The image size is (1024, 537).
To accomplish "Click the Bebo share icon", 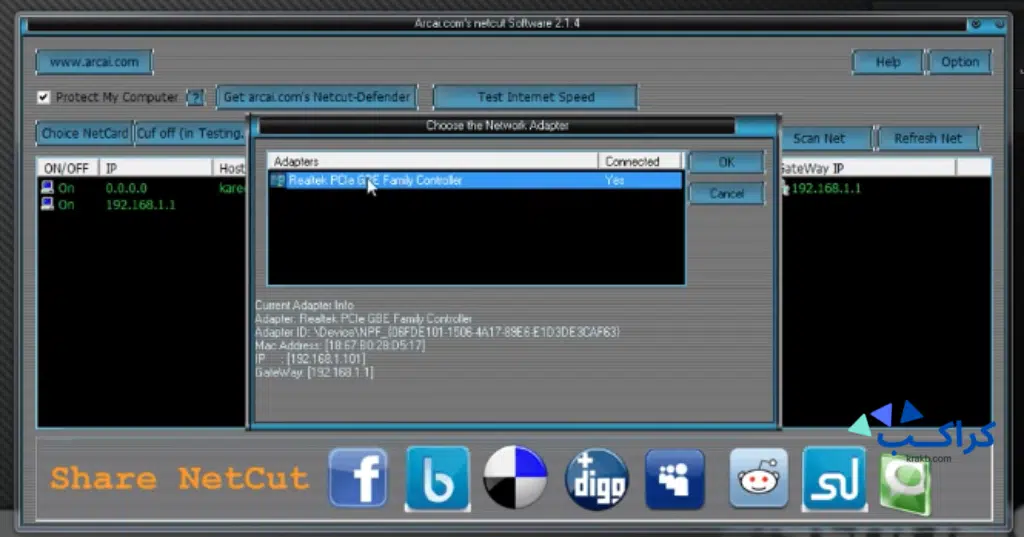I will click(x=437, y=478).
